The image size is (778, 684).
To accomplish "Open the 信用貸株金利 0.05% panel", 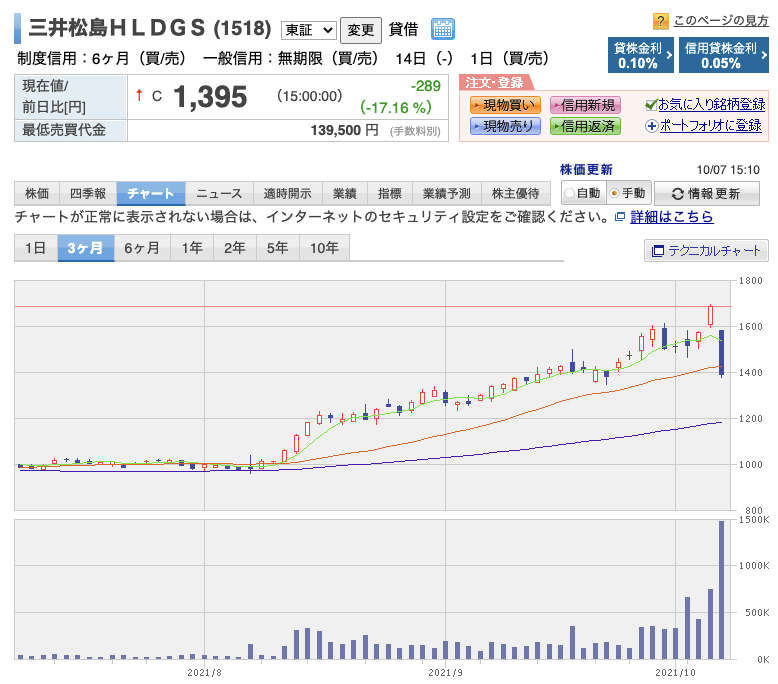I will [723, 55].
